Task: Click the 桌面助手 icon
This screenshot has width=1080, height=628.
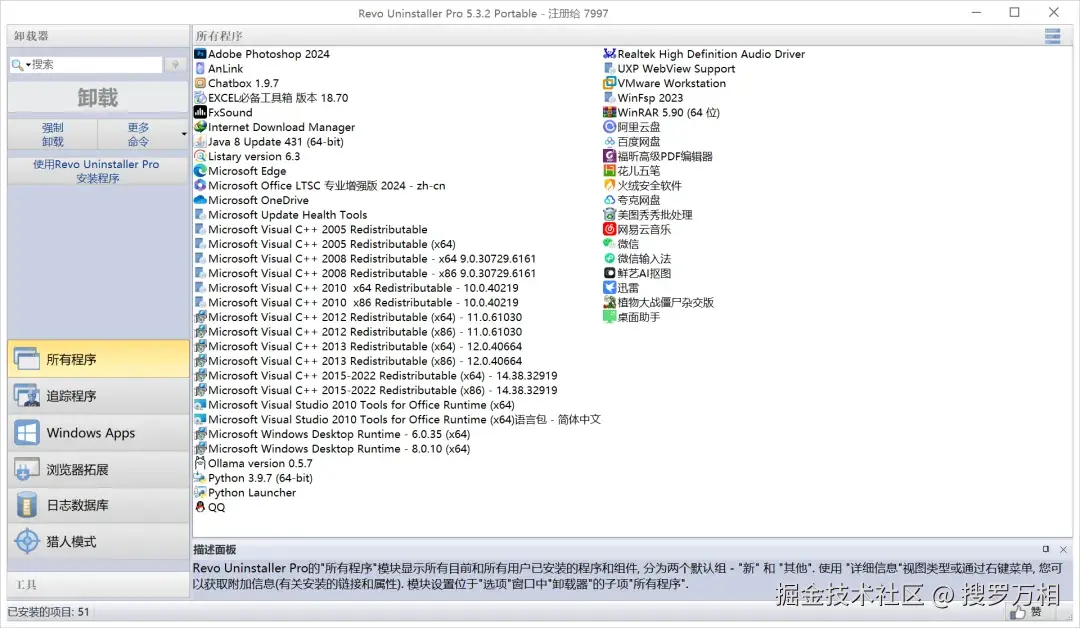Action: coord(609,317)
